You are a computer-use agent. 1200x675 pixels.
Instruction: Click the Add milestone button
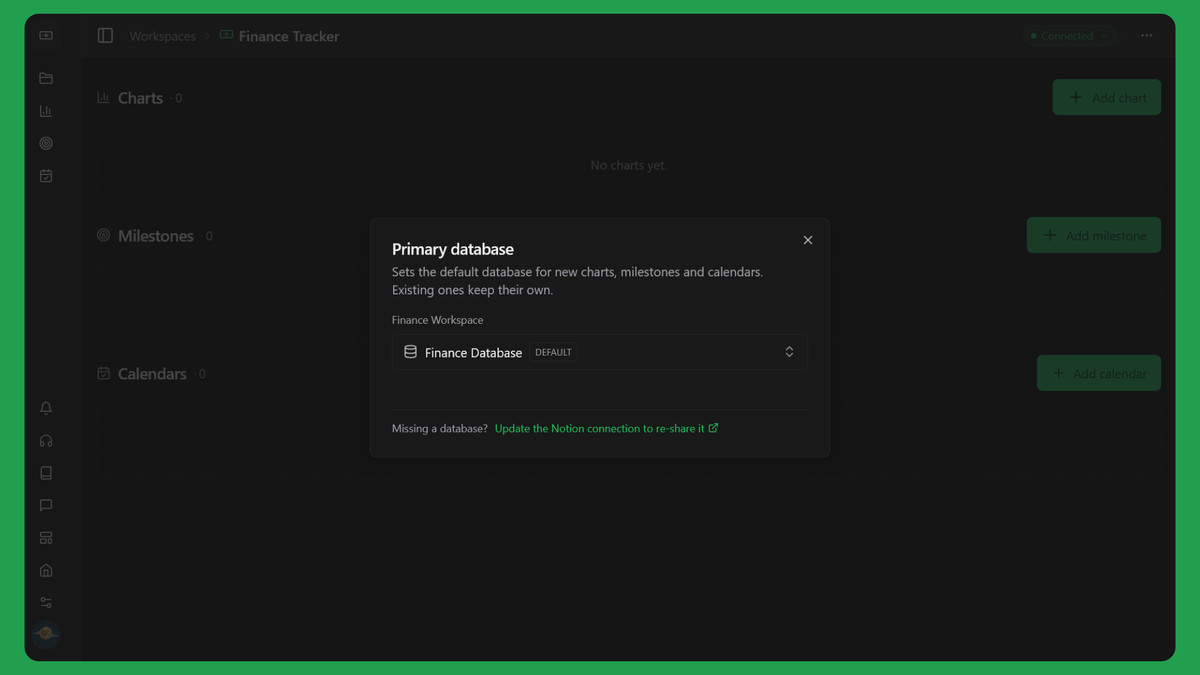[1094, 235]
